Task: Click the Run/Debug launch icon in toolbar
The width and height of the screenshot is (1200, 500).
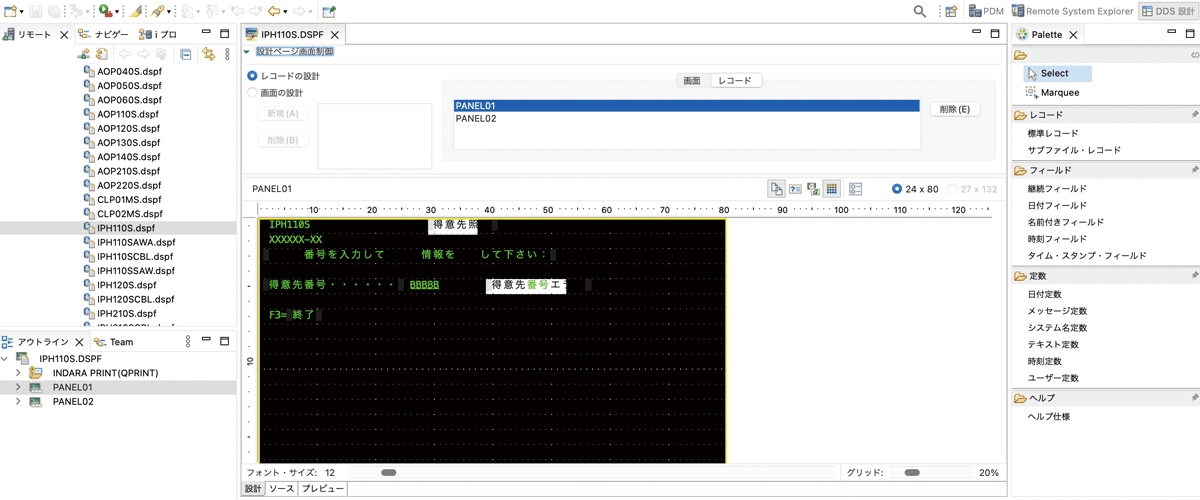Action: (106, 11)
